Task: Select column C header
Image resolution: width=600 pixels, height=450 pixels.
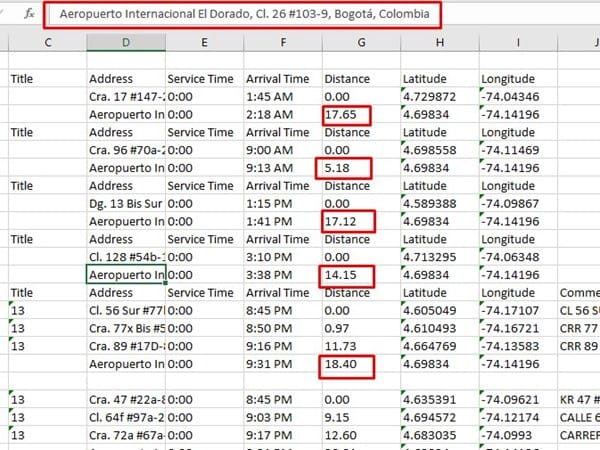Action: tap(46, 42)
